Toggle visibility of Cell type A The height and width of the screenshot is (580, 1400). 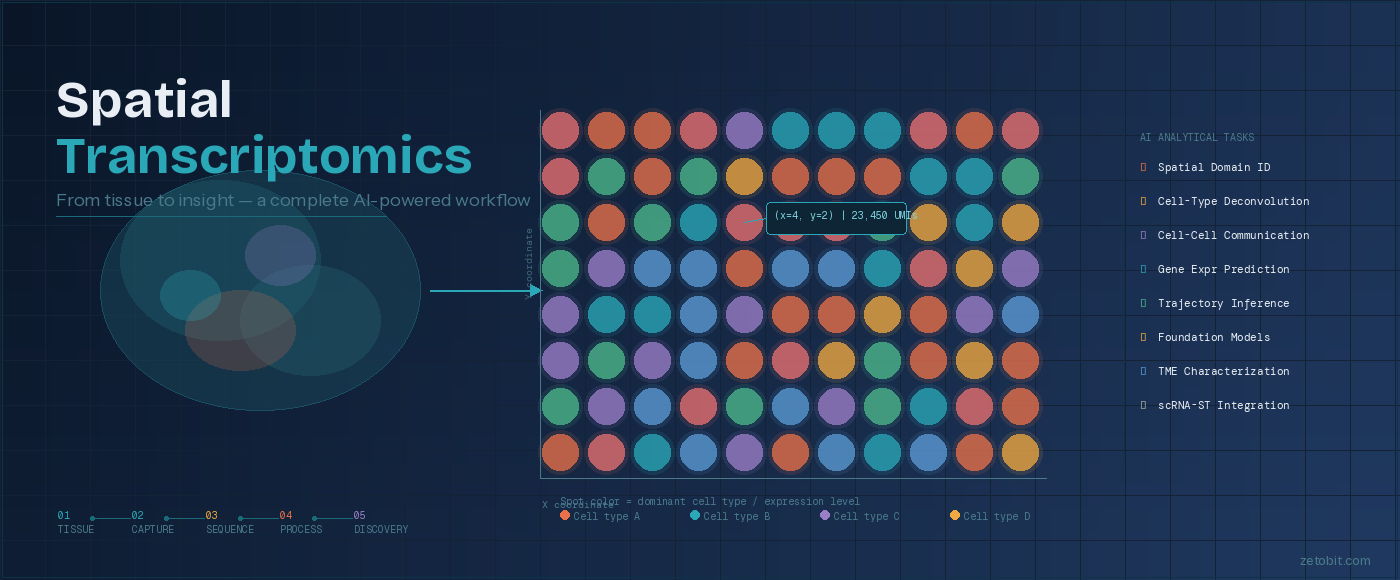(x=600, y=516)
